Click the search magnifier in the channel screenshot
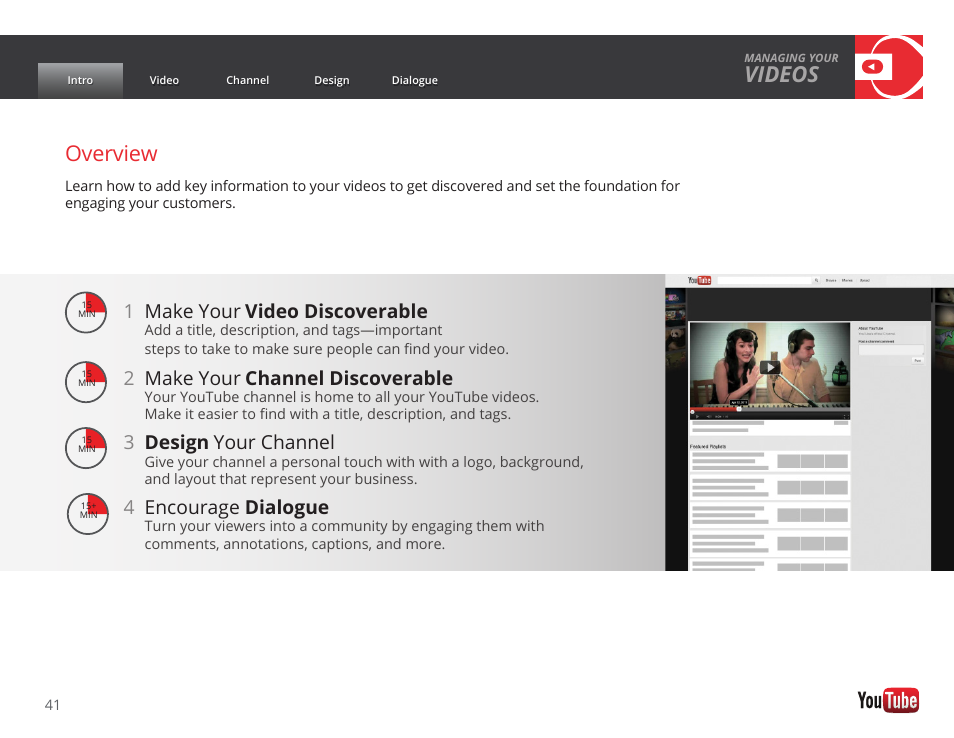This screenshot has height=738, width=954. pyautogui.click(x=817, y=281)
